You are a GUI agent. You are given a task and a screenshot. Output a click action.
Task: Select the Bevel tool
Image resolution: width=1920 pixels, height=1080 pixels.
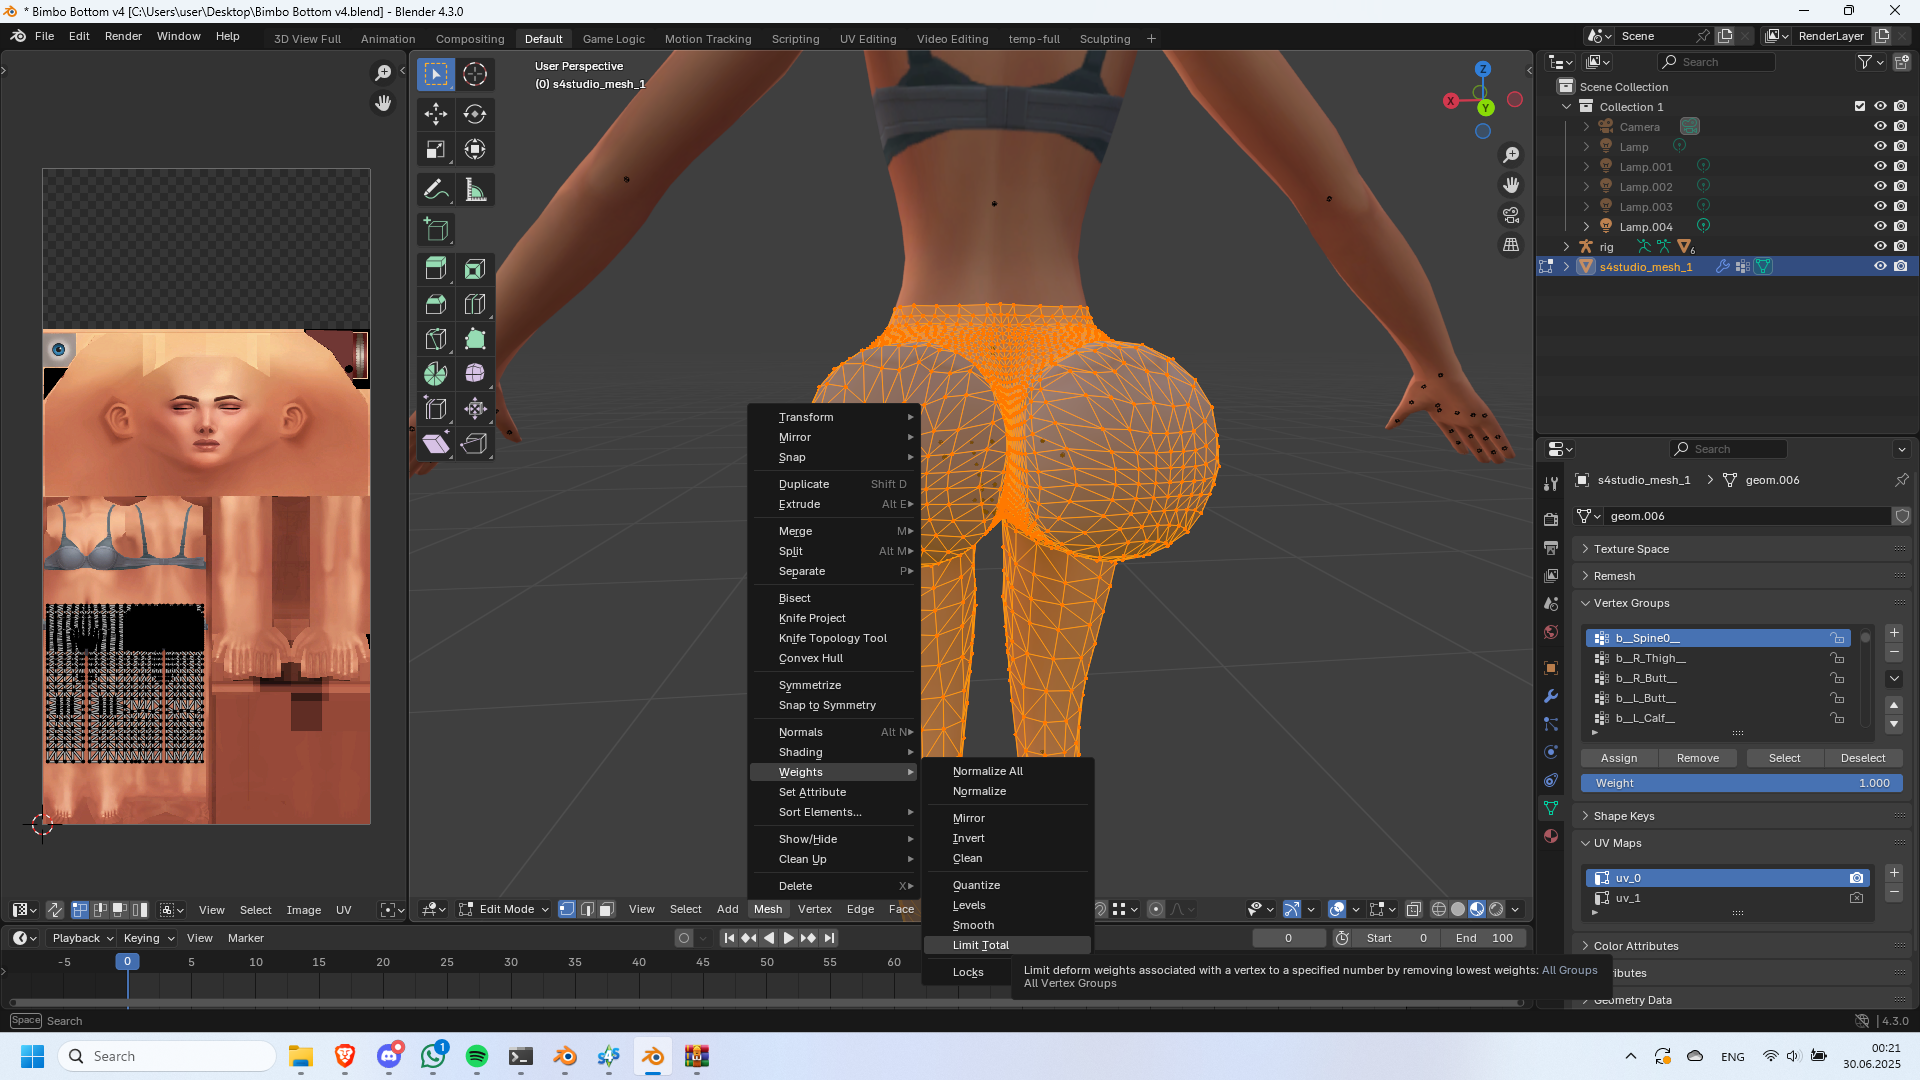pos(436,304)
